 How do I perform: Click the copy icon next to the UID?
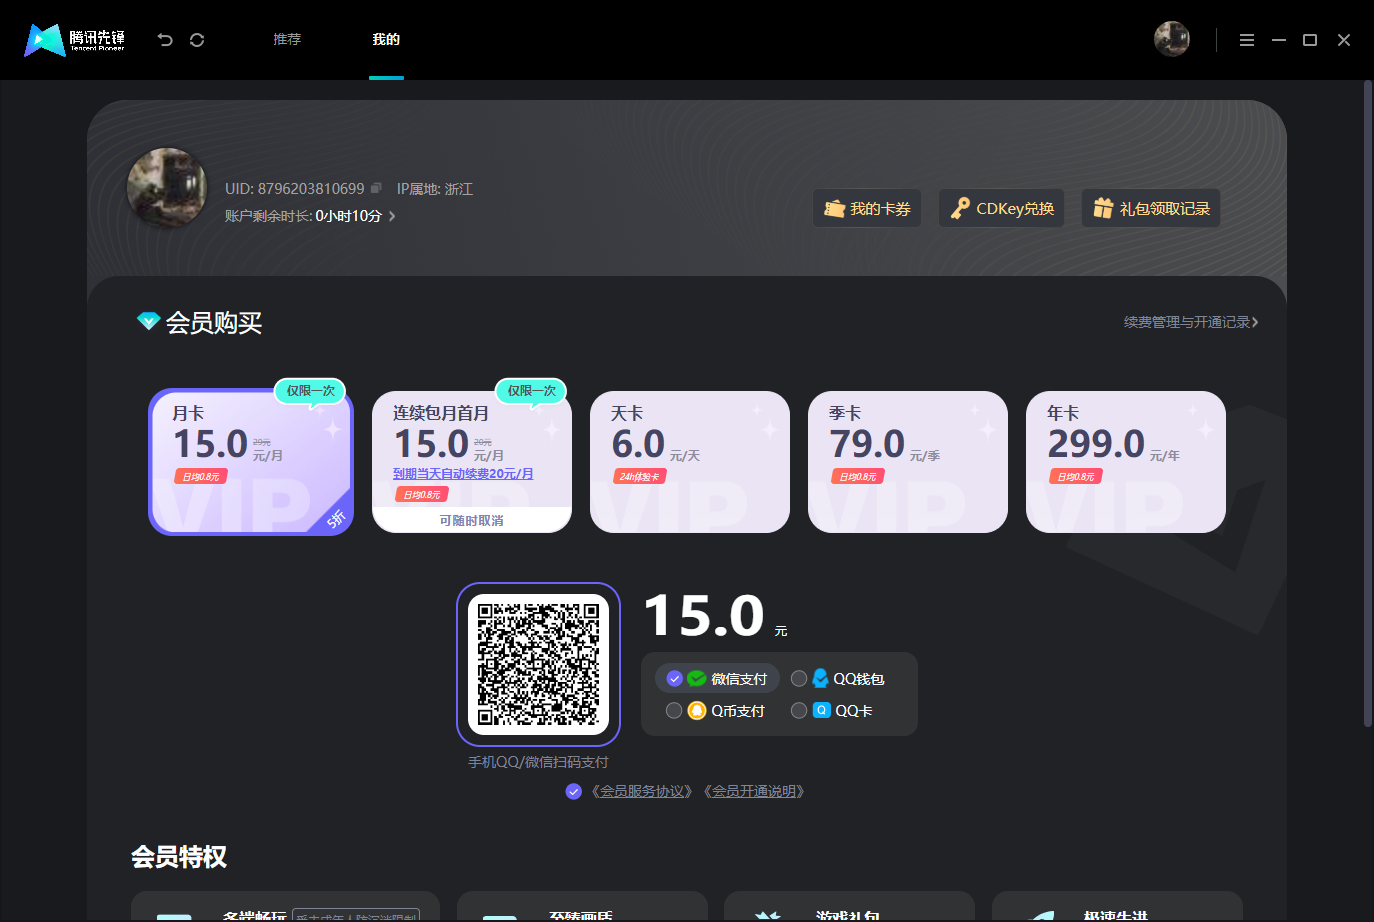pyautogui.click(x=376, y=188)
